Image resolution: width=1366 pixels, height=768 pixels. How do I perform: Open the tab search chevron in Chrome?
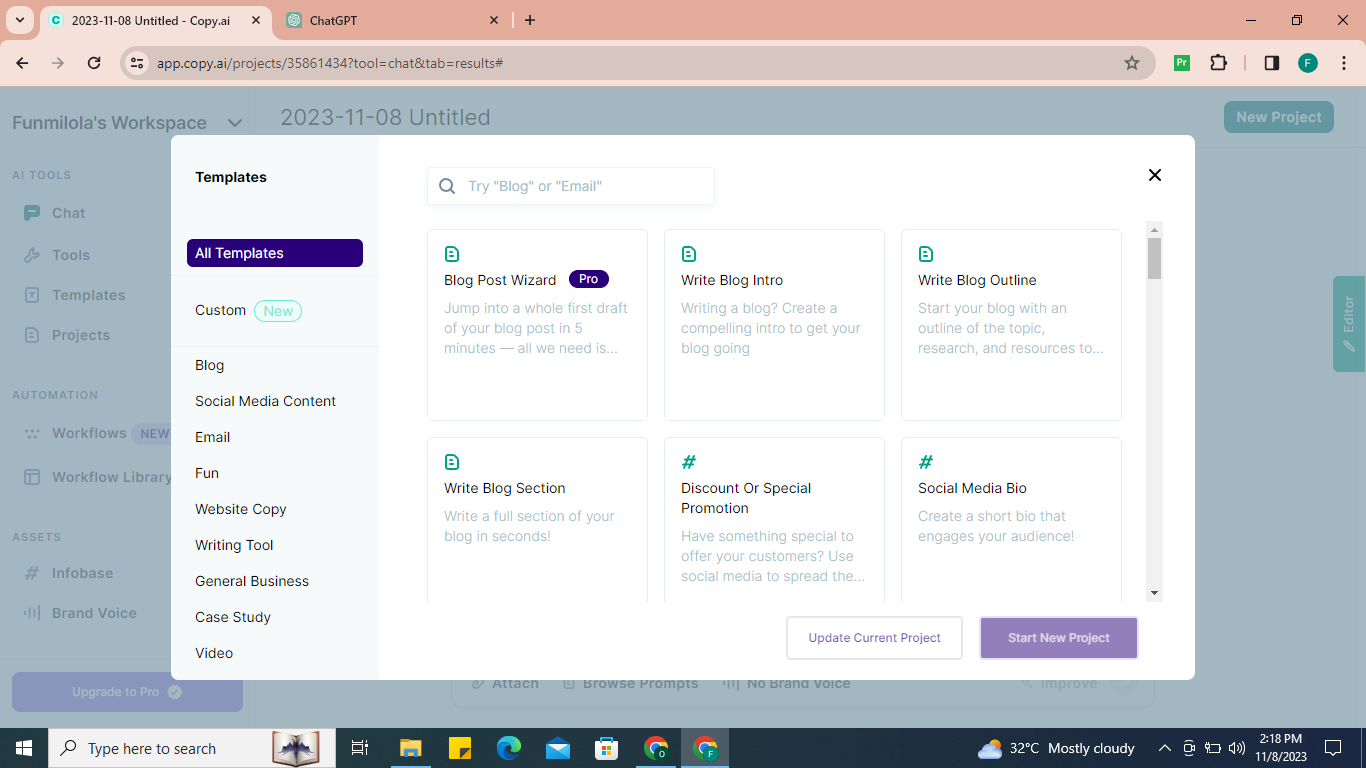pyautogui.click(x=19, y=20)
